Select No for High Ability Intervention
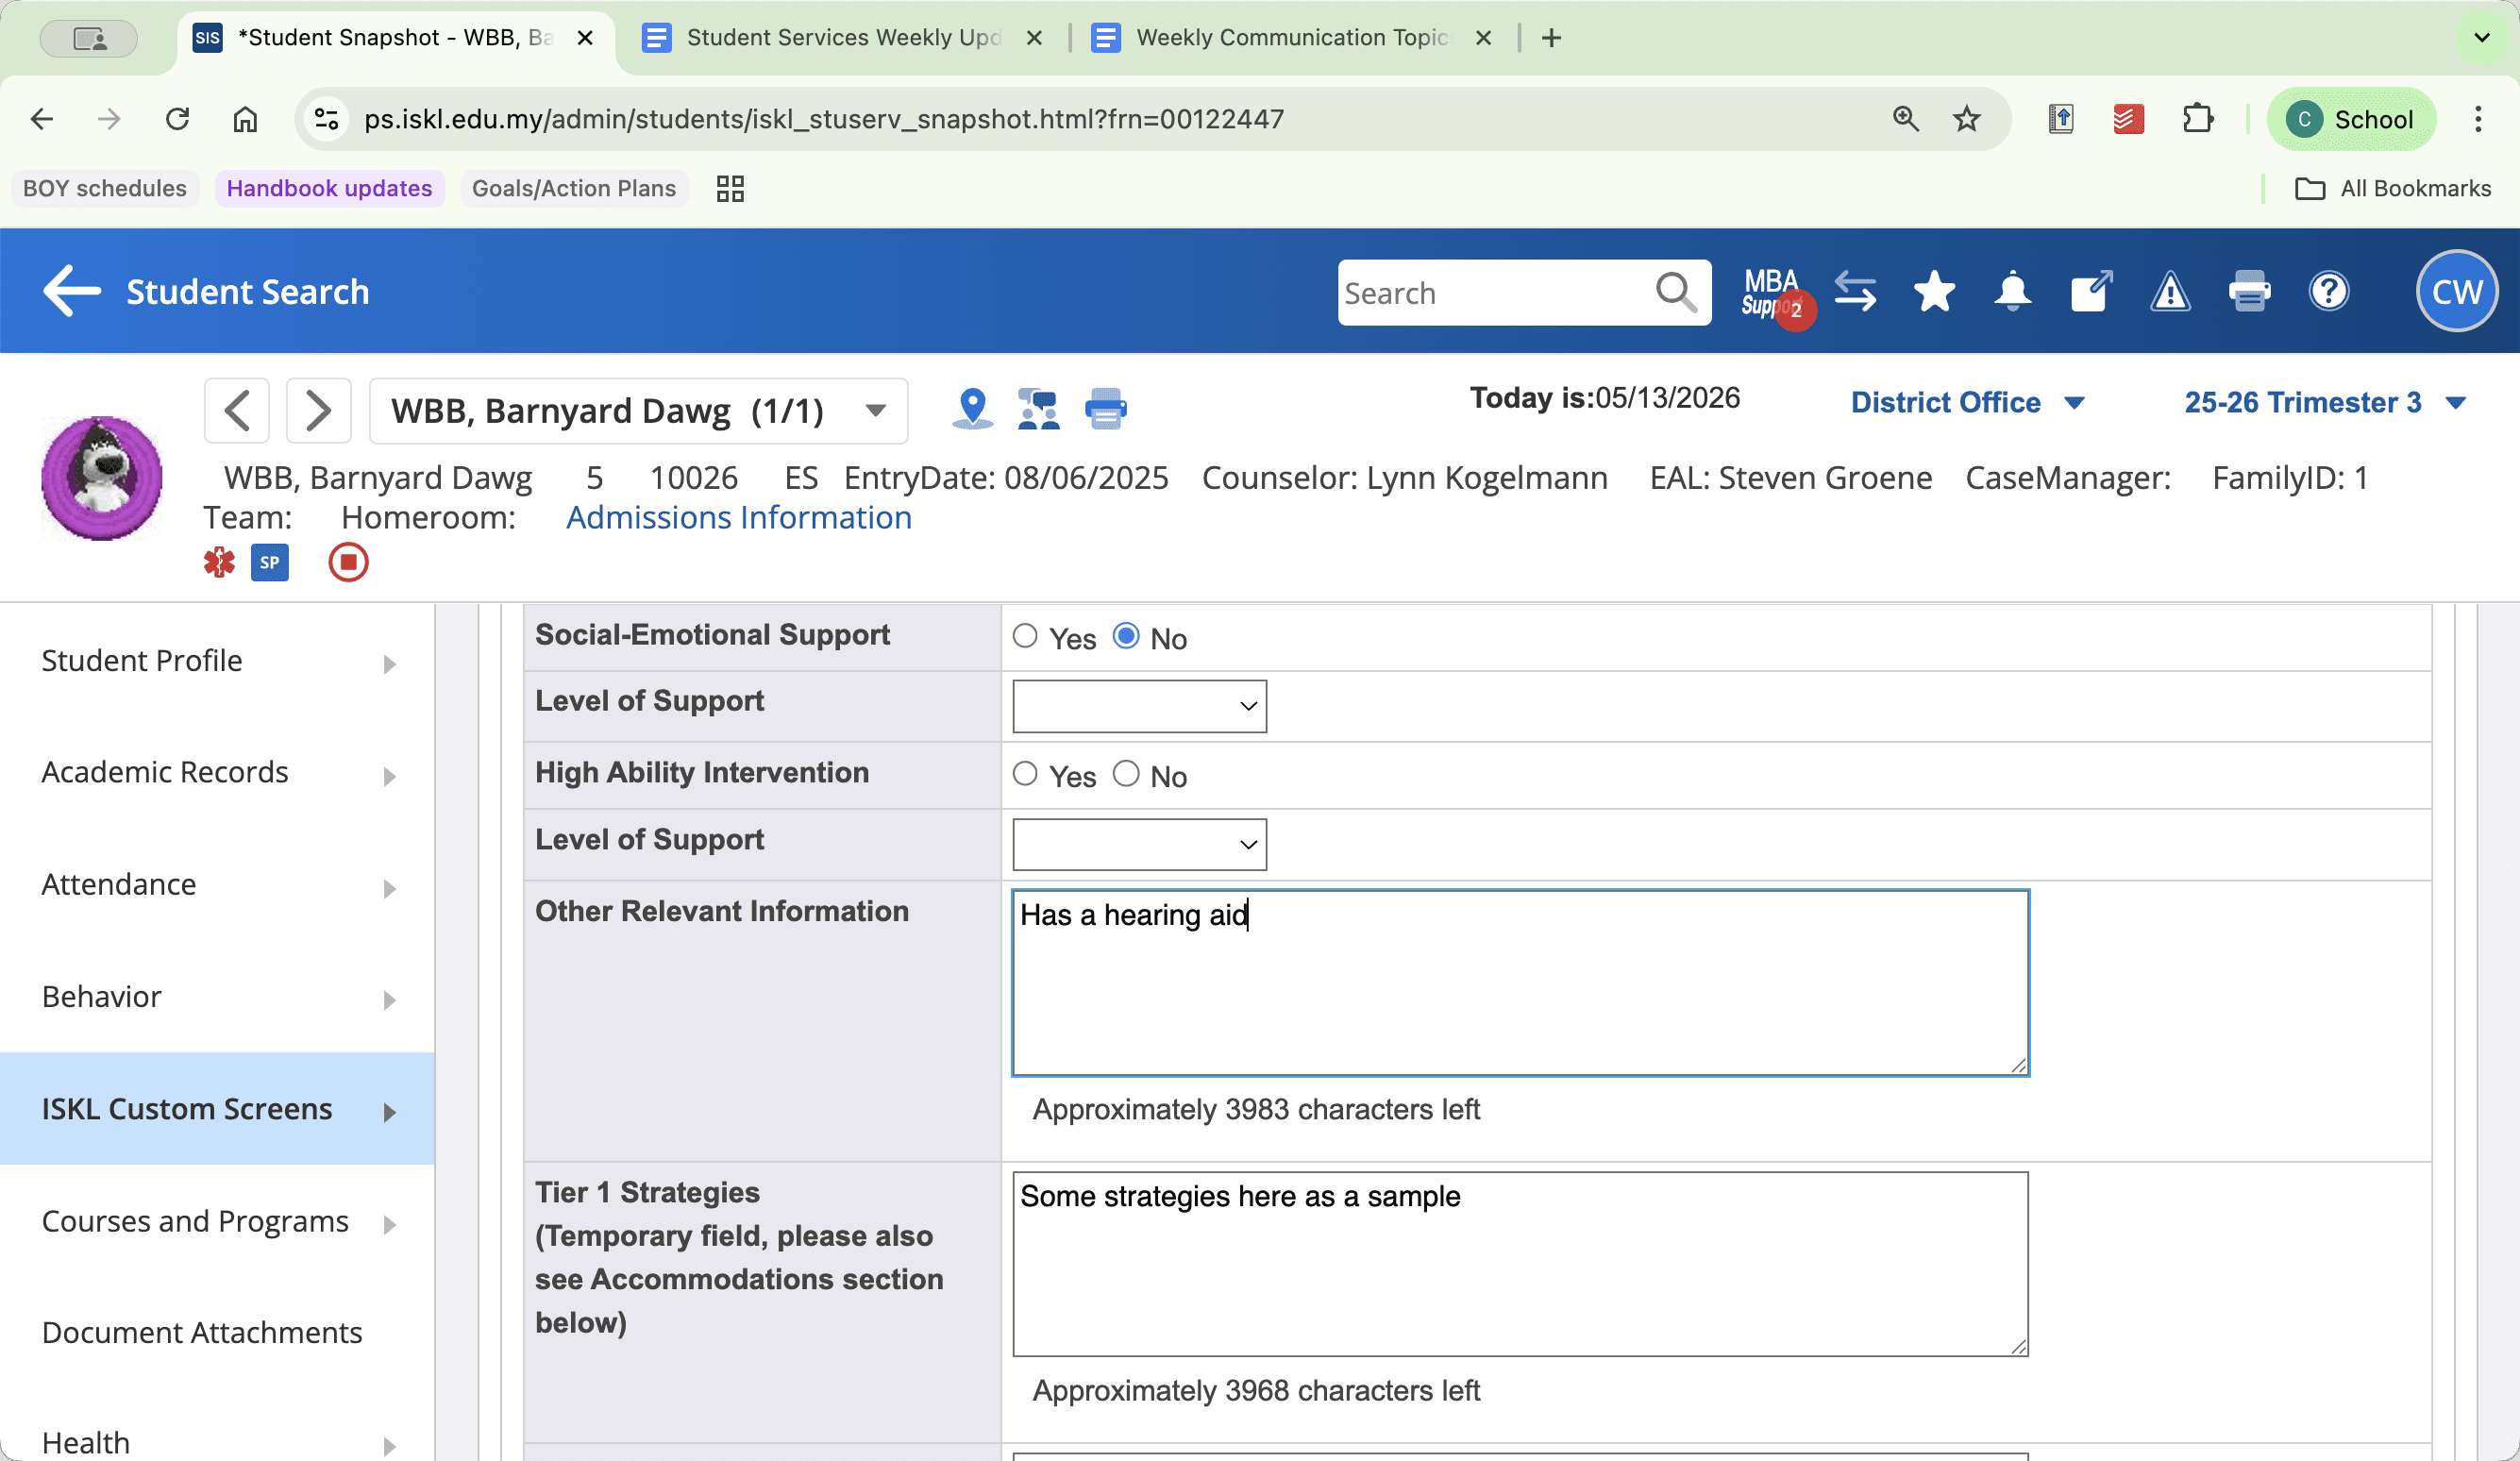2520x1461 pixels. pyautogui.click(x=1126, y=774)
